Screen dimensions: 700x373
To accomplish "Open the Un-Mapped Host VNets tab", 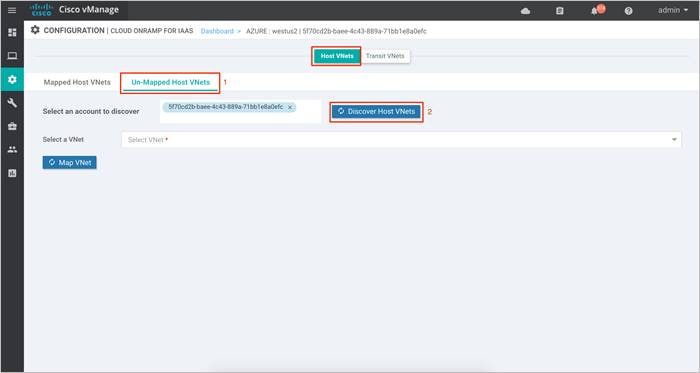I will click(171, 83).
